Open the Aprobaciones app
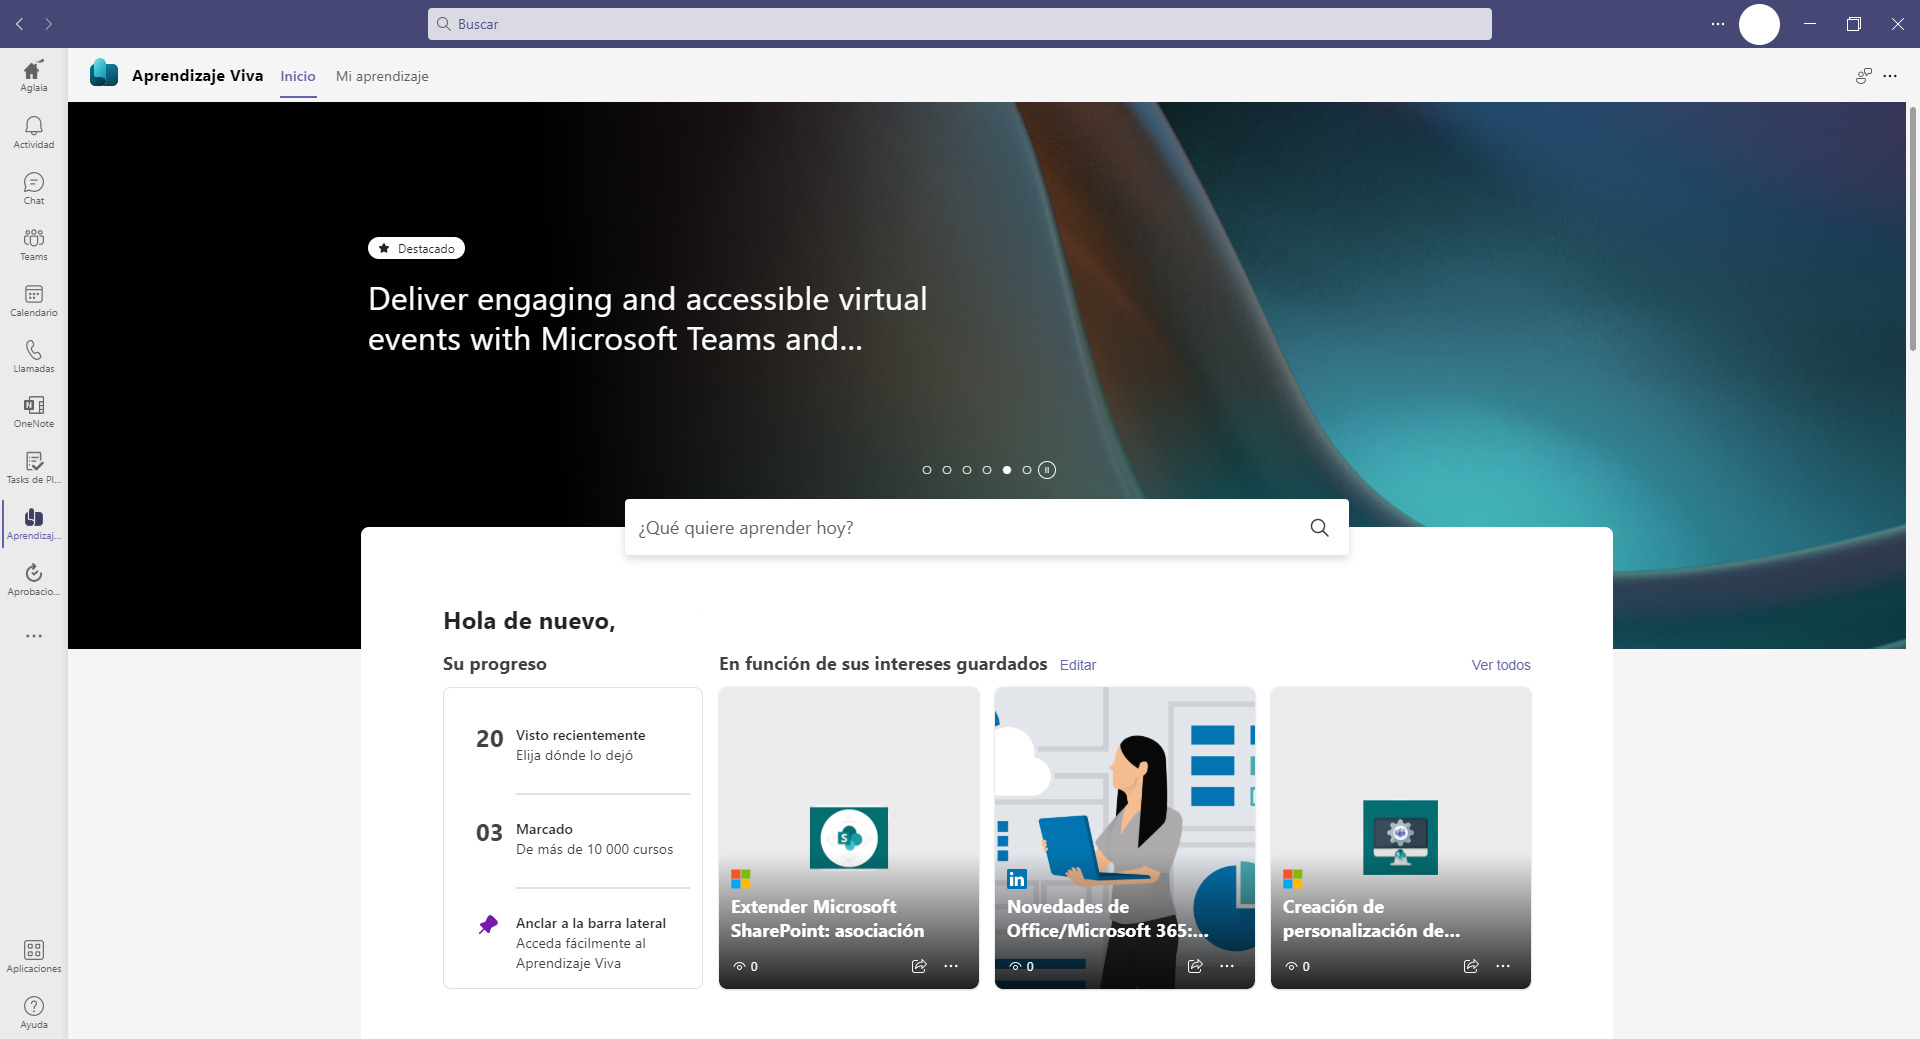 [33, 580]
